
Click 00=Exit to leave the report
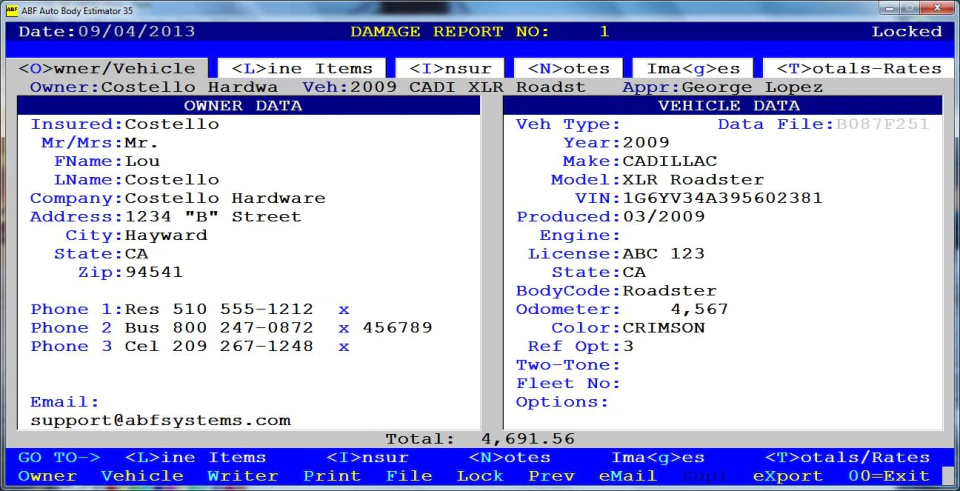888,476
